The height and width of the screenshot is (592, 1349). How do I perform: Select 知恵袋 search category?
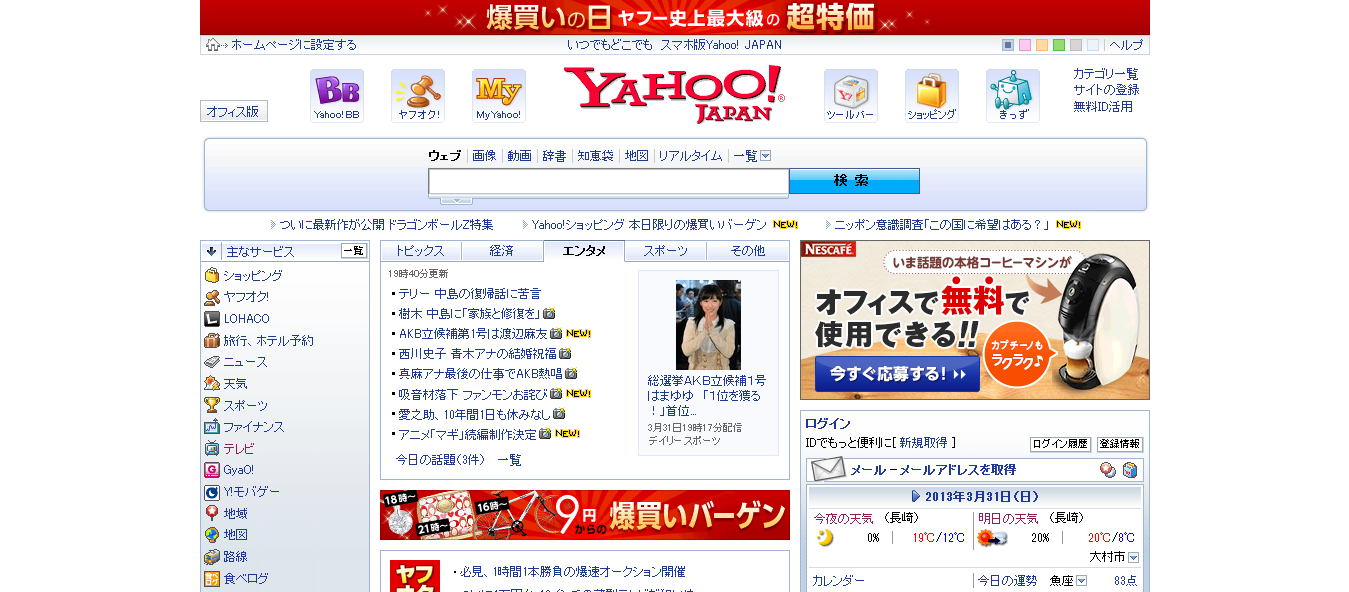[595, 156]
